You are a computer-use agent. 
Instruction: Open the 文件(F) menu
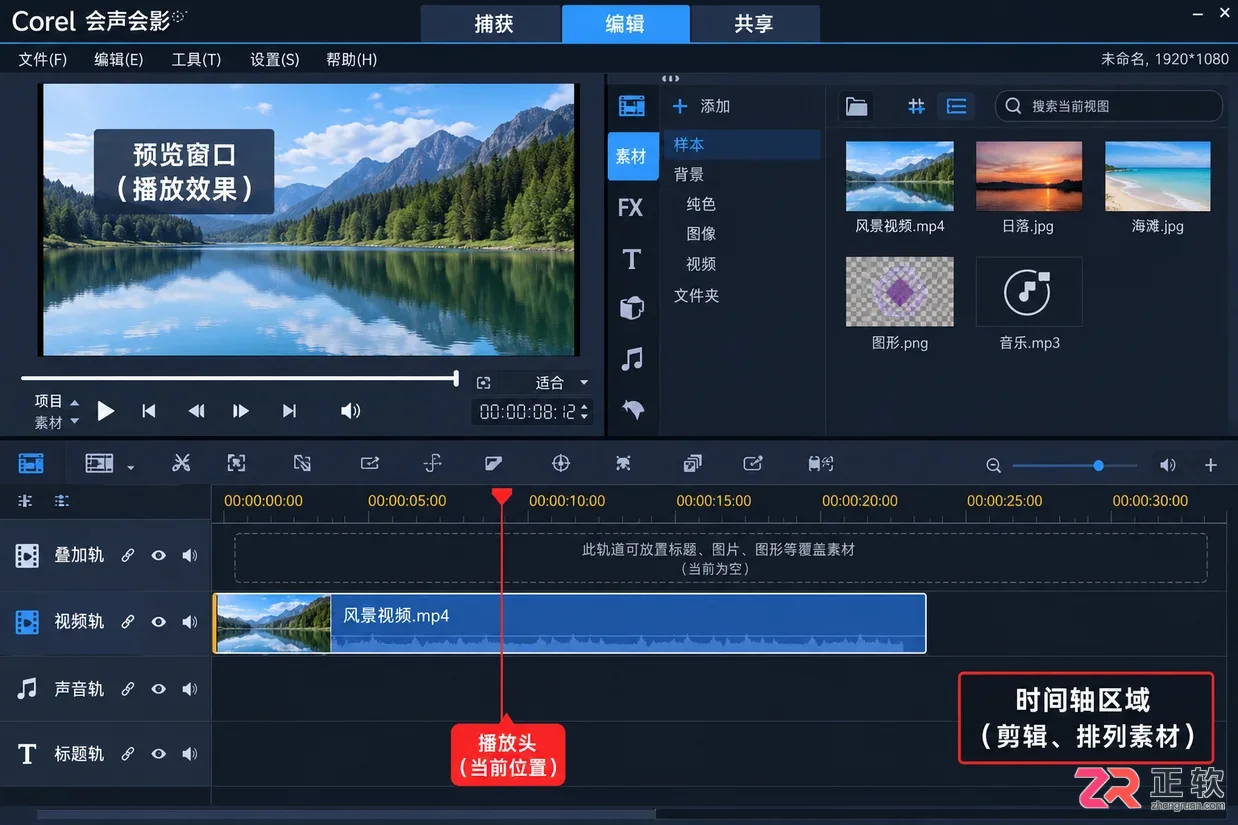pos(43,59)
